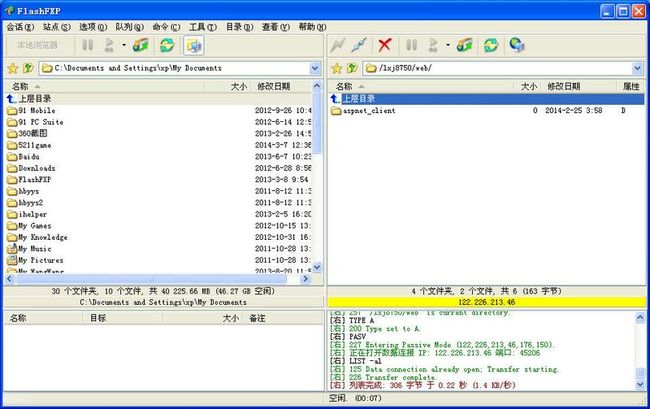Click the right pane pause transfer icon
The image size is (650, 409).
coord(411,45)
